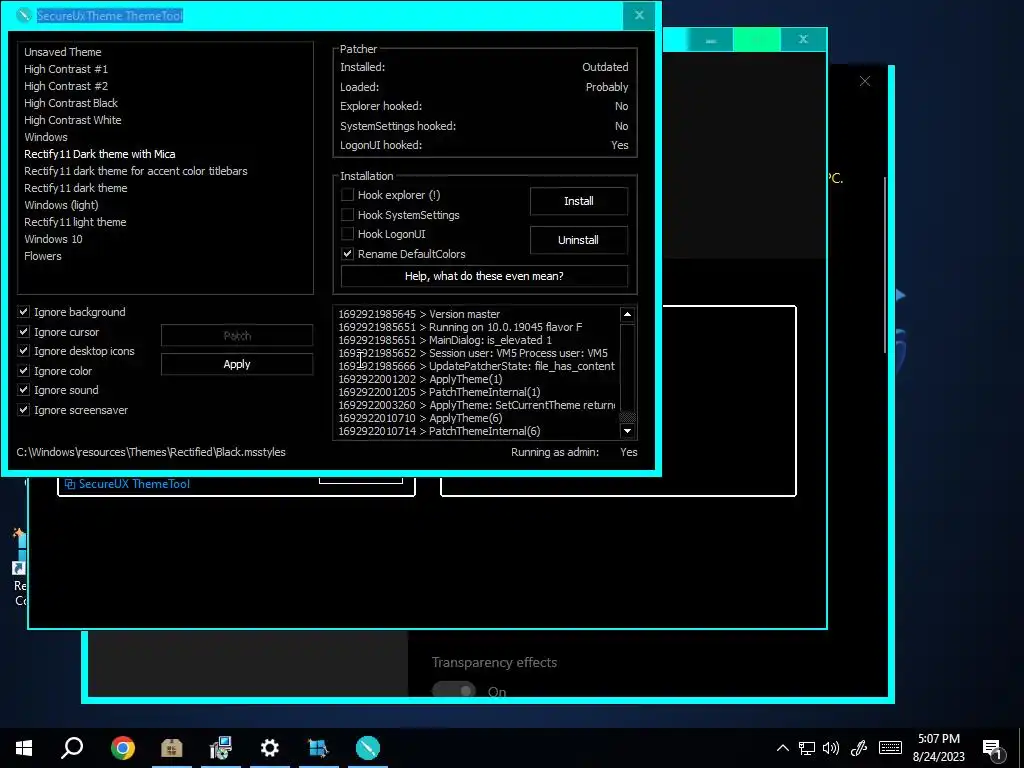1024x768 pixels.
Task: Click log line PatchThemeInternal(6)
Action: 440,431
